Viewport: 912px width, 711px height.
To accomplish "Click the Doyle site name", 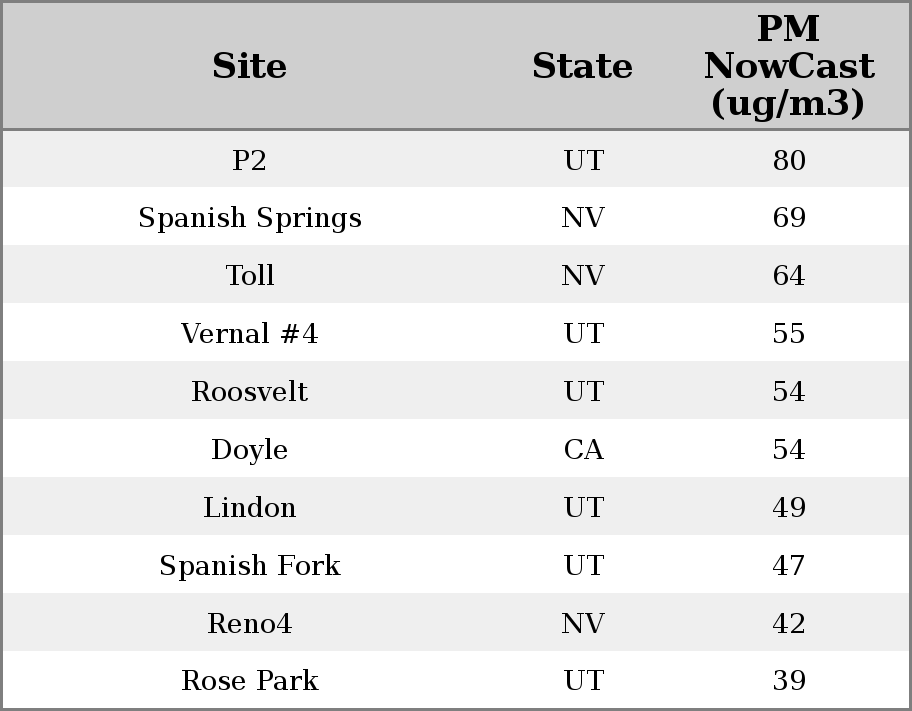I will tap(249, 450).
